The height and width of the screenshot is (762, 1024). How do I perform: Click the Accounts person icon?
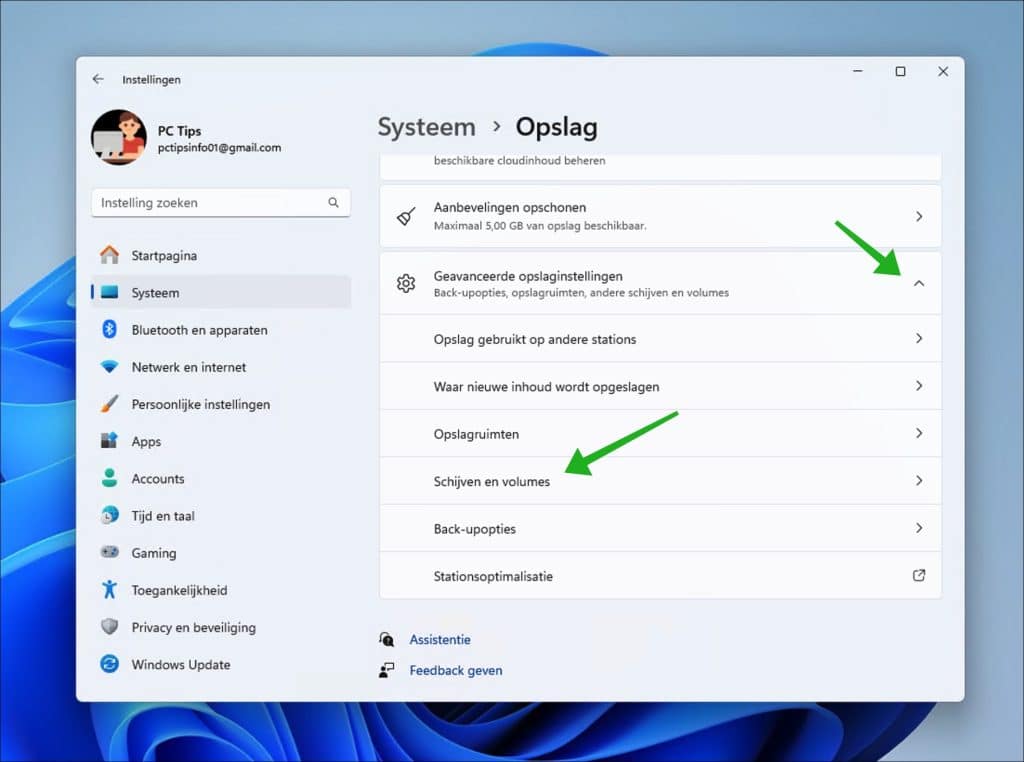(110, 478)
